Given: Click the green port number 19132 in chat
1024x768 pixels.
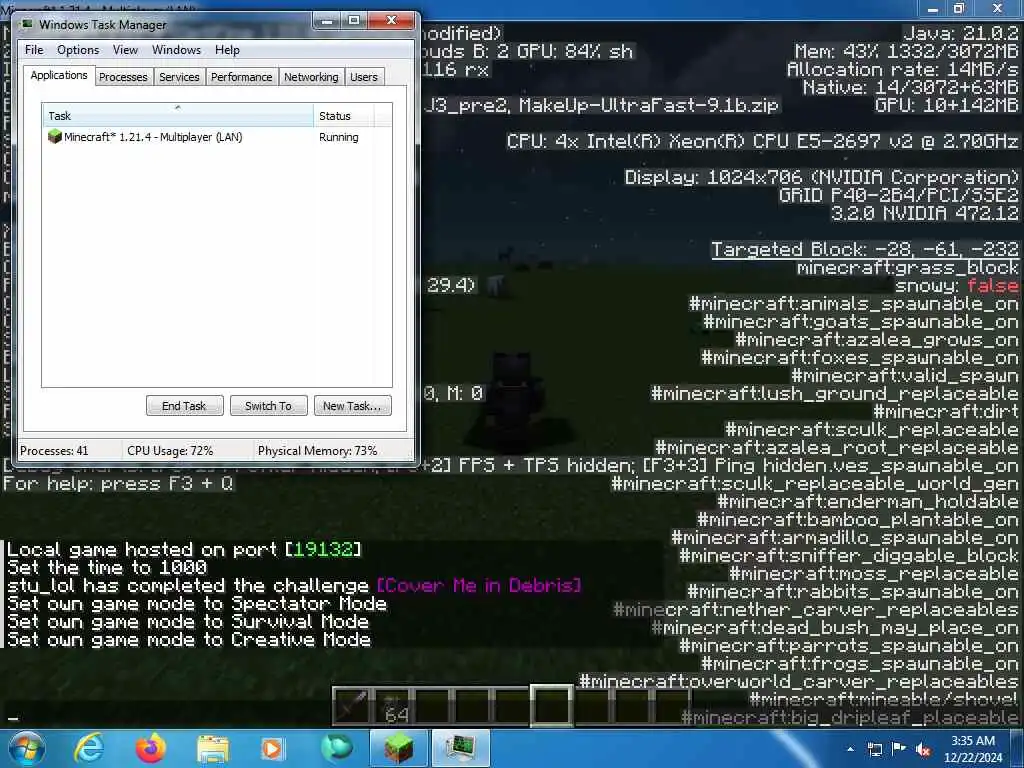Looking at the screenshot, I should (x=323, y=549).
